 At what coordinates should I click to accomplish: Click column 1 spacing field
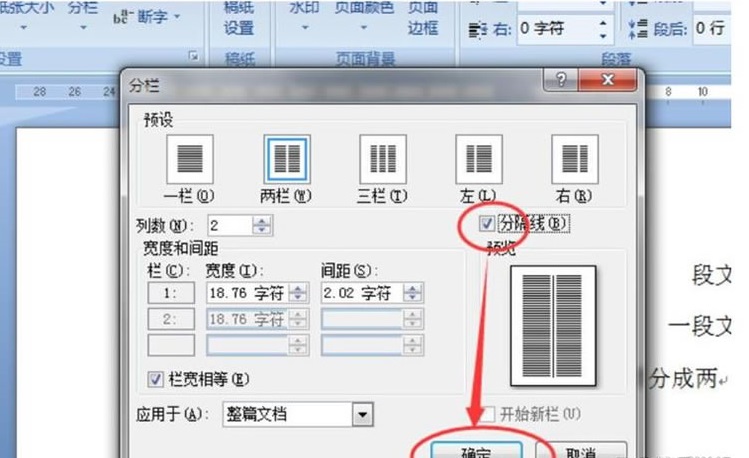click(x=362, y=293)
